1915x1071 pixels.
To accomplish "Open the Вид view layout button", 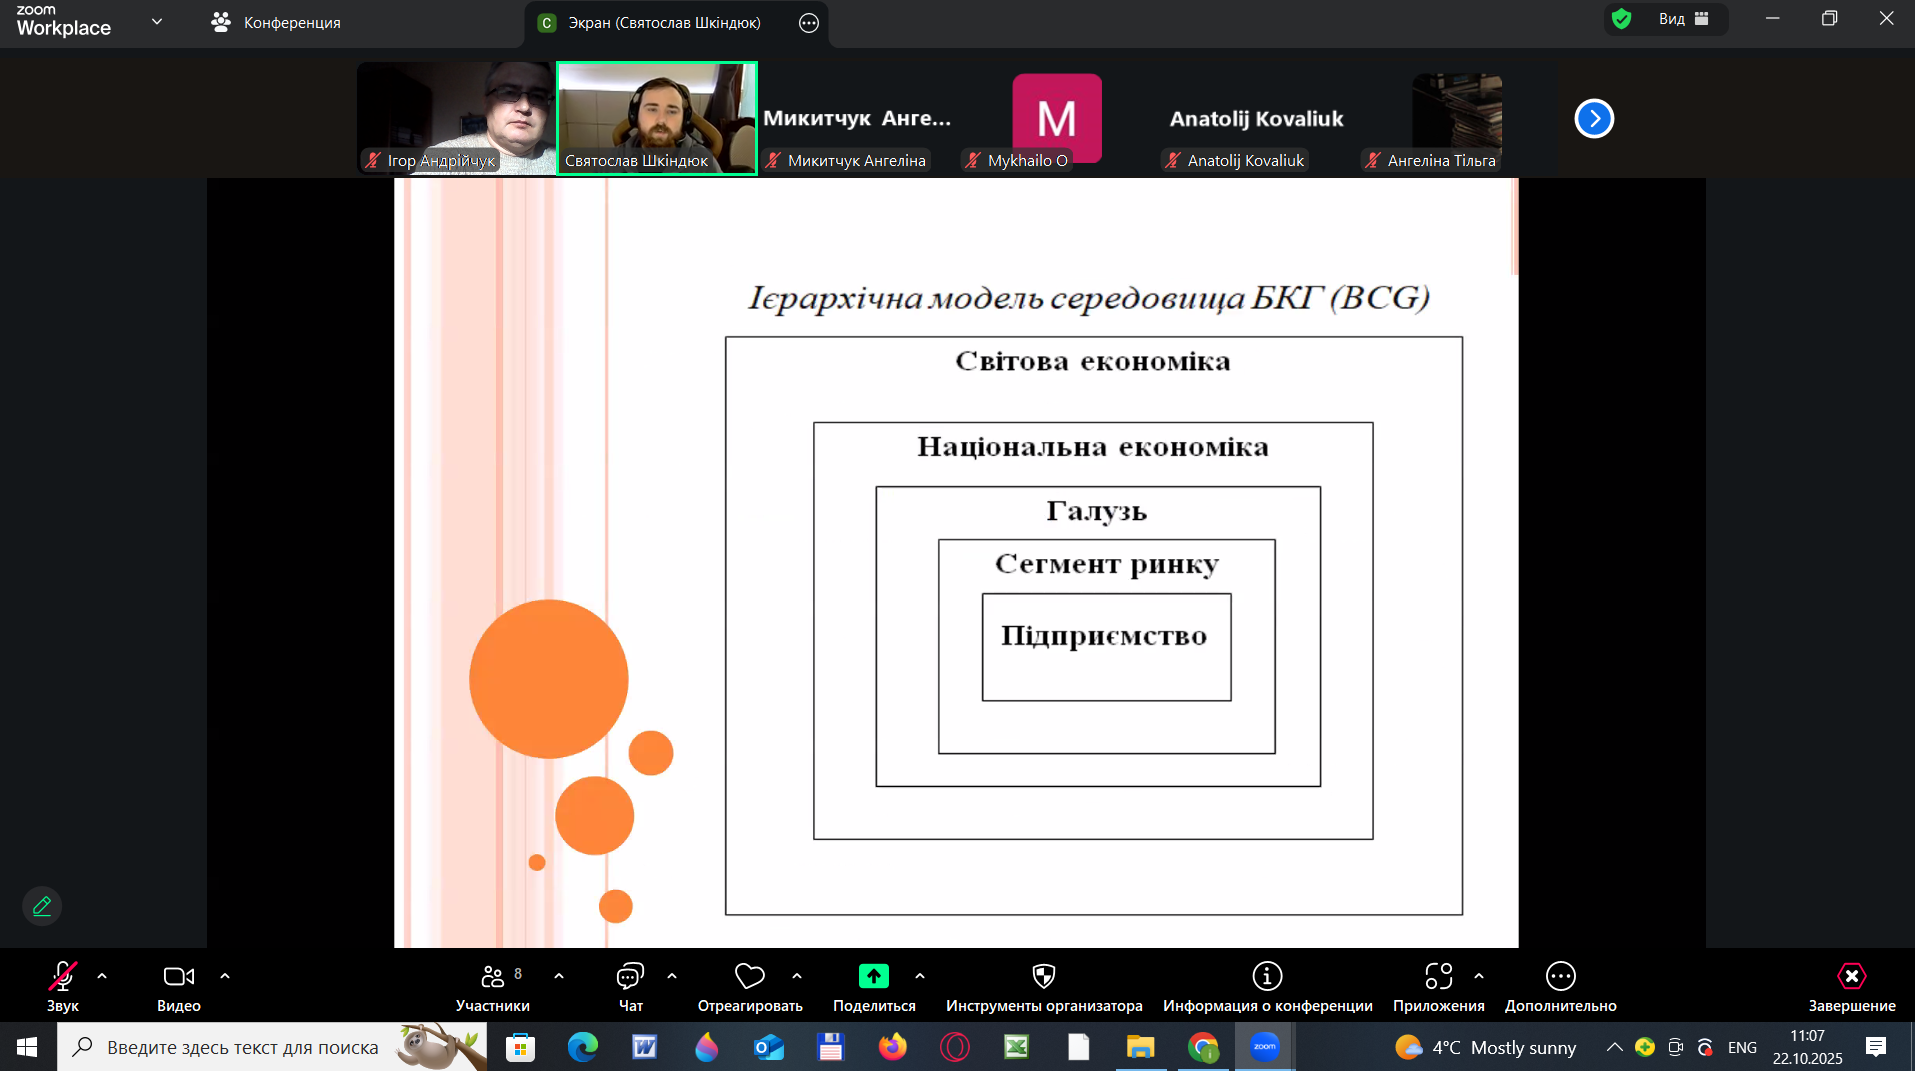I will [1683, 19].
